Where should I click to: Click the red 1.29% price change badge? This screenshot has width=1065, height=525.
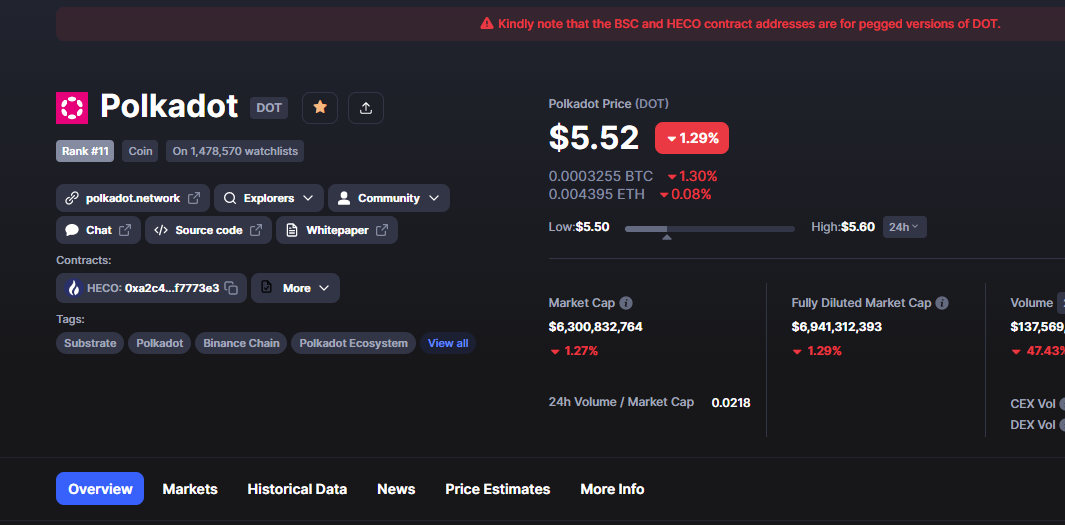[x=691, y=138]
